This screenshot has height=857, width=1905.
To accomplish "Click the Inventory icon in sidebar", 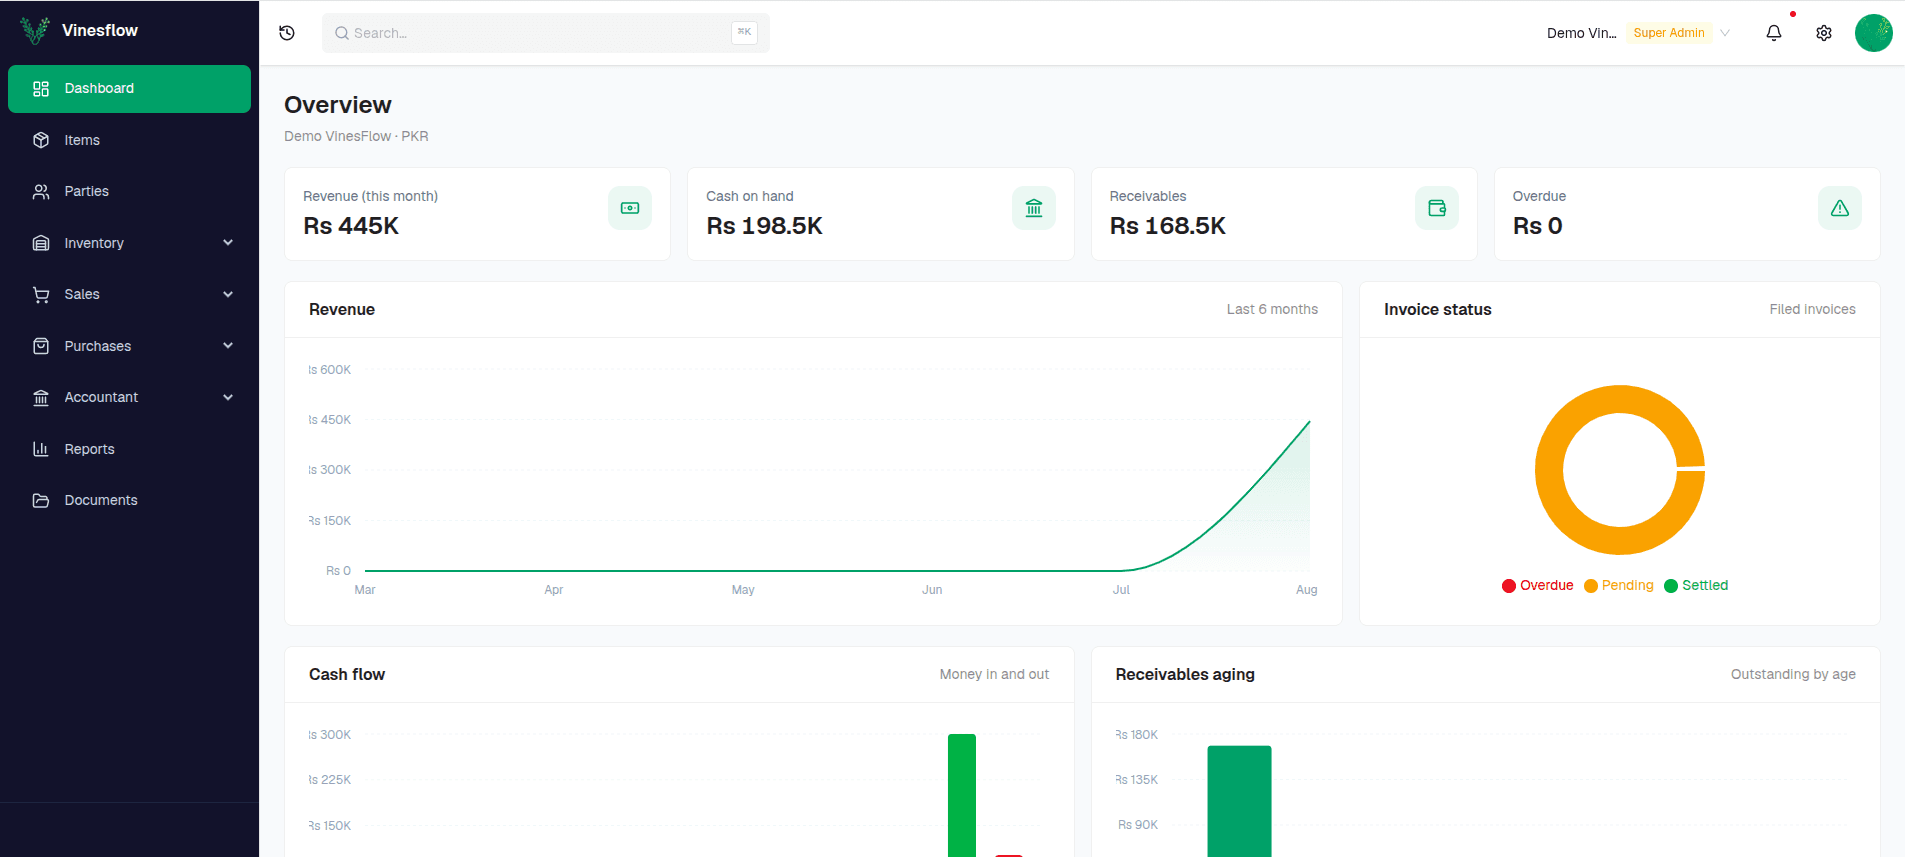I will [x=41, y=243].
